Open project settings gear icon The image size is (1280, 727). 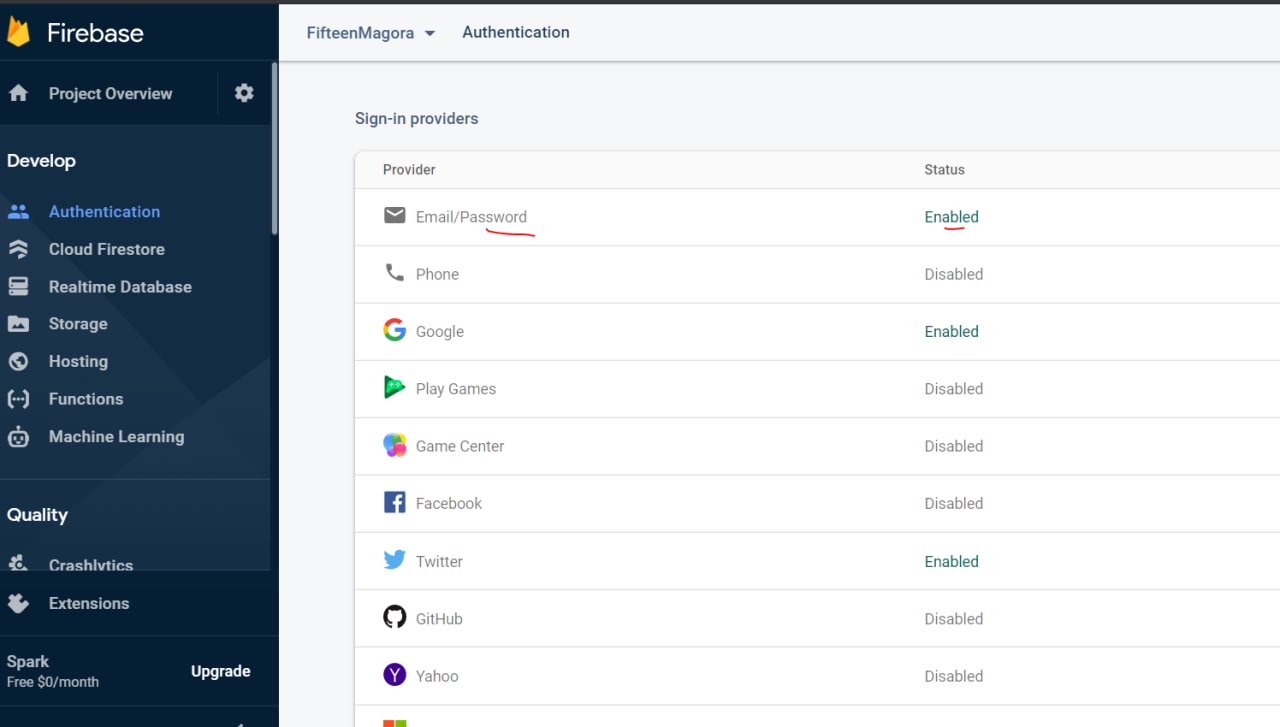click(244, 93)
